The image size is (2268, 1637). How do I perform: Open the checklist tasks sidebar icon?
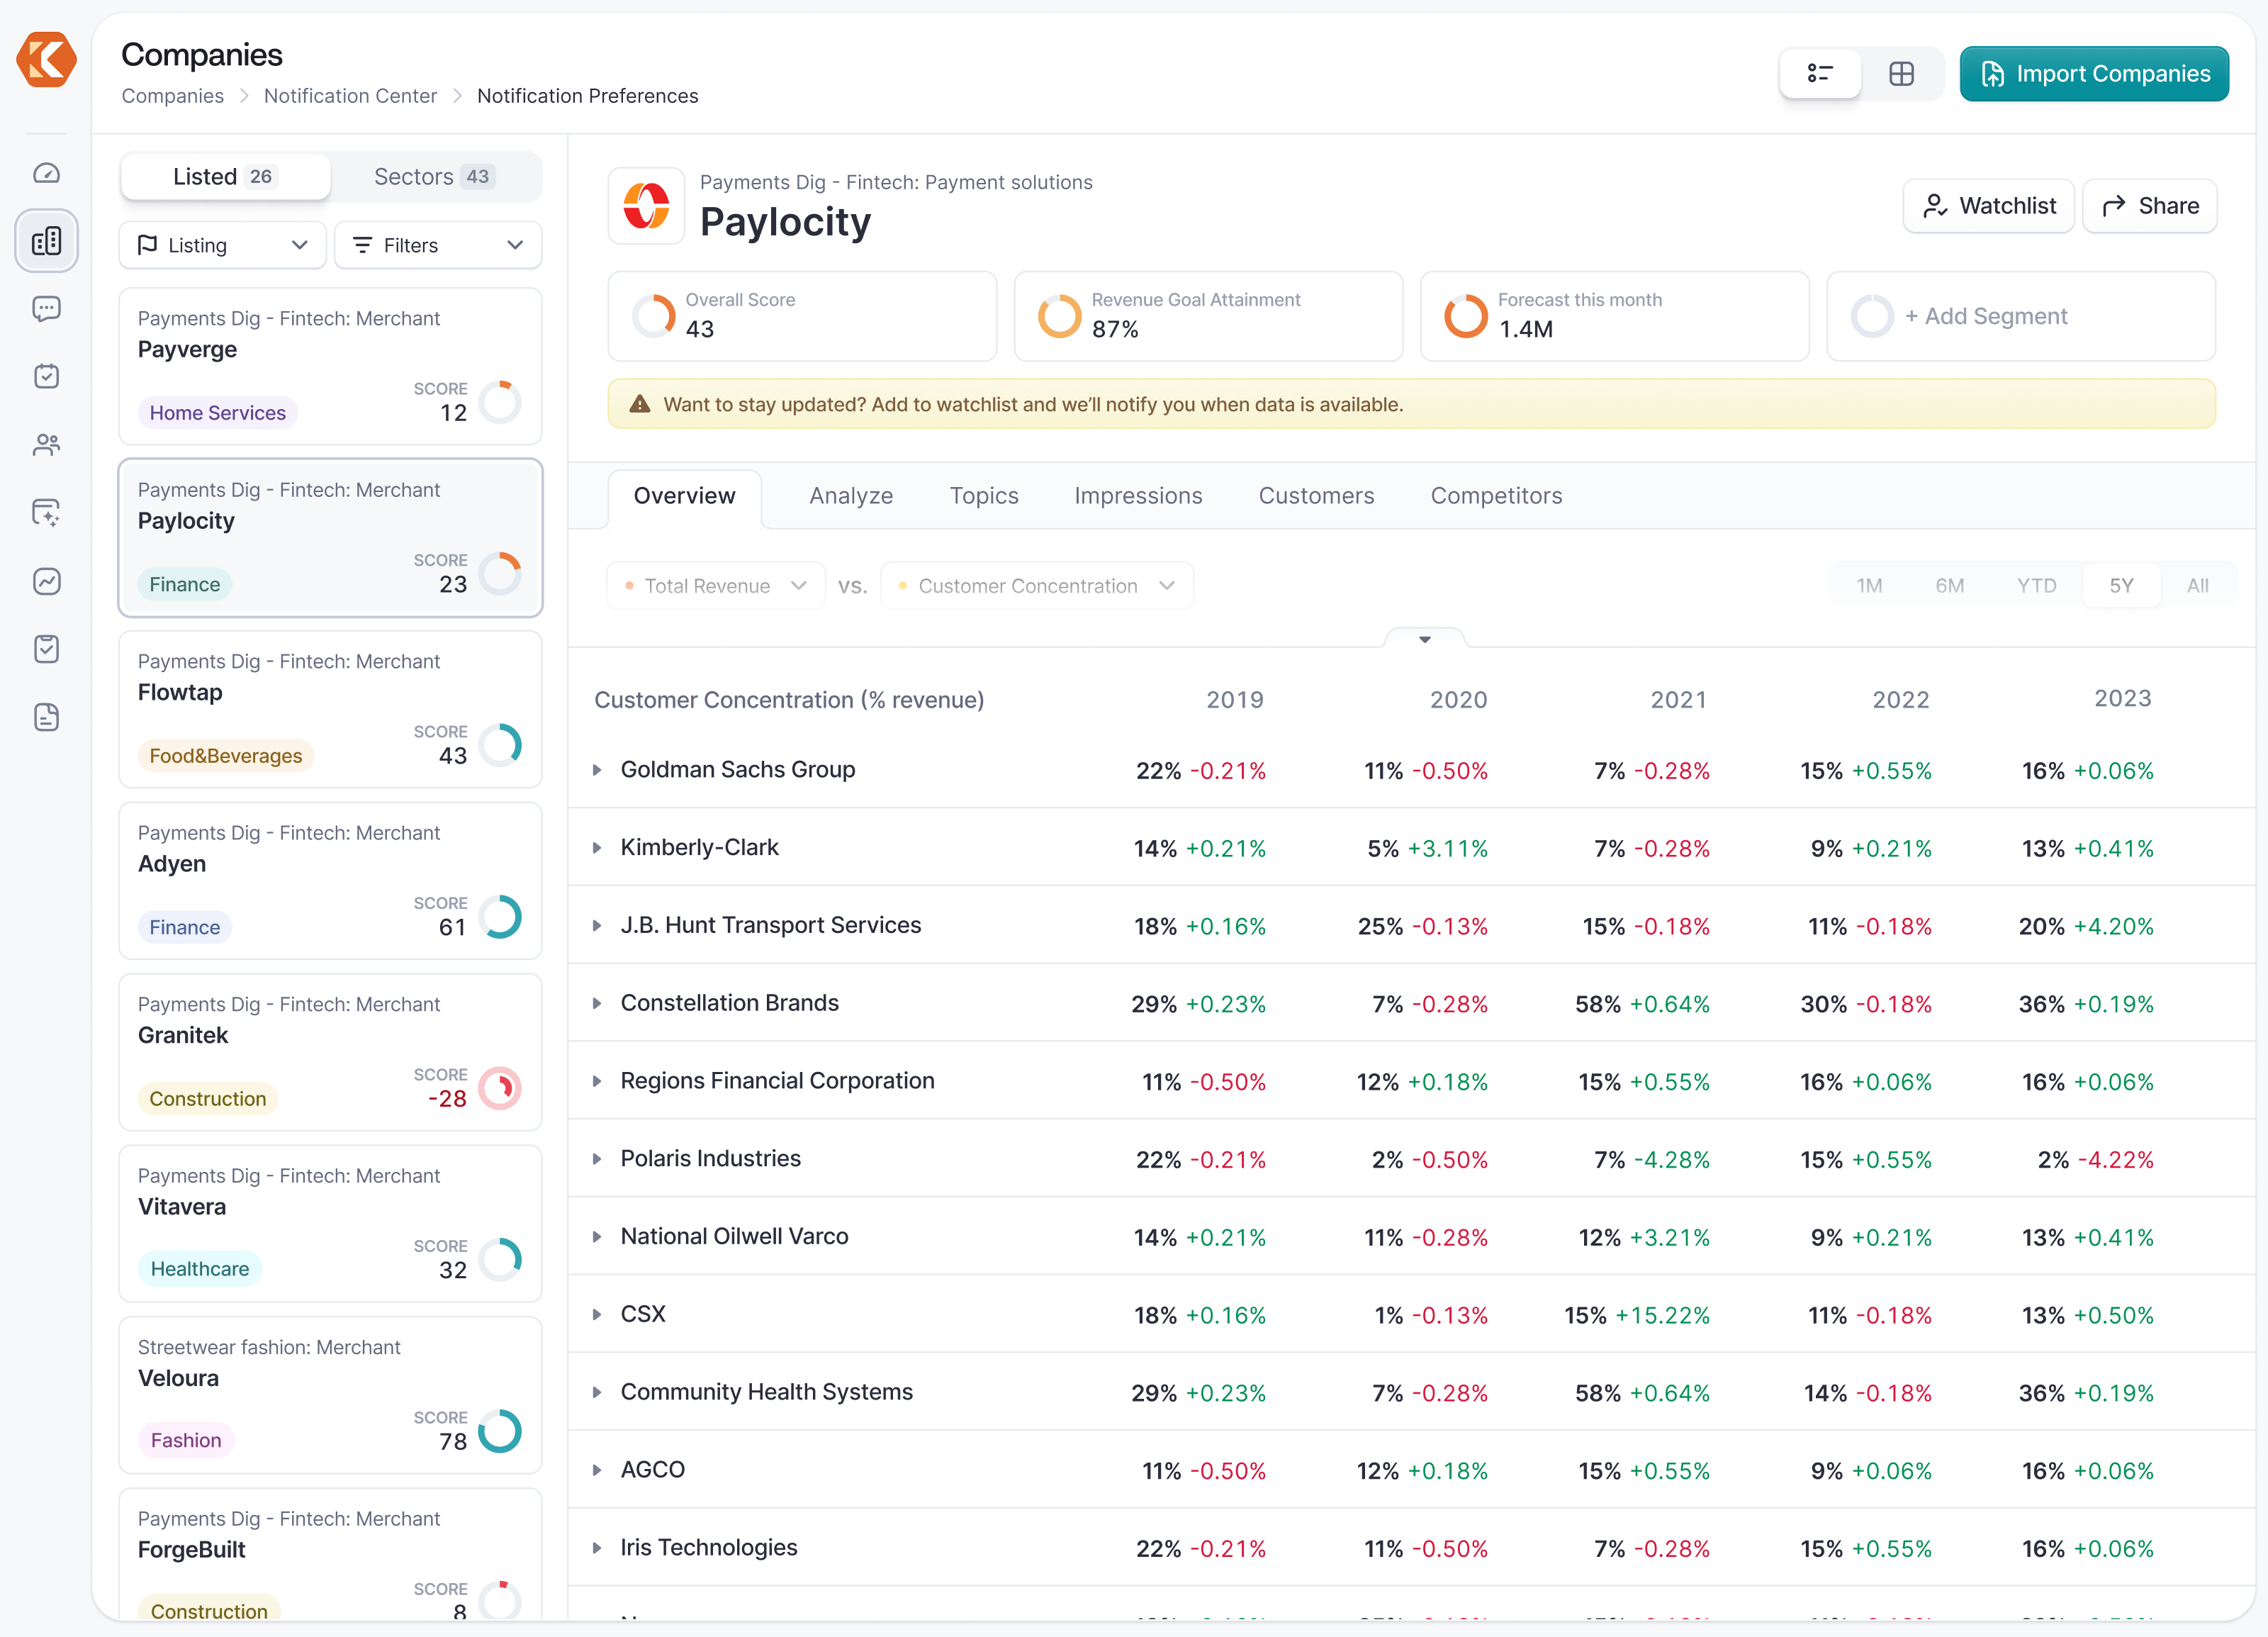[46, 649]
